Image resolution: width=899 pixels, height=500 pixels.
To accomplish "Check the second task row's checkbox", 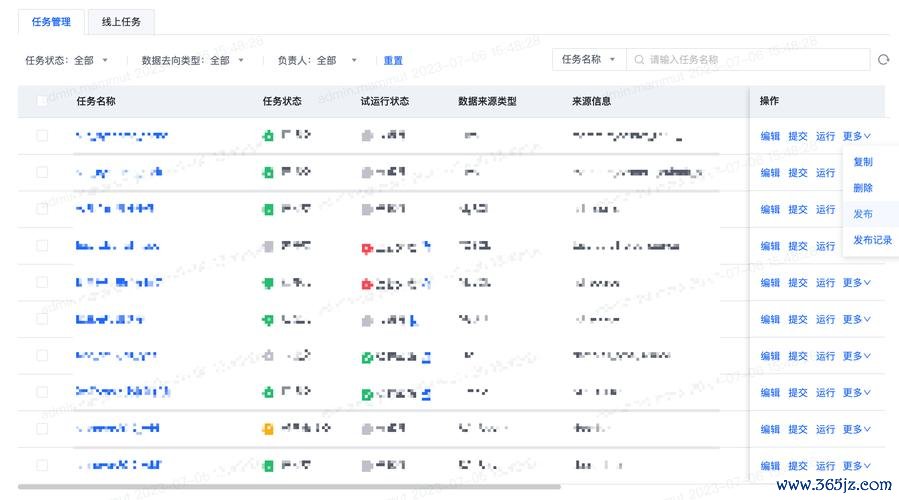I will click(x=42, y=172).
